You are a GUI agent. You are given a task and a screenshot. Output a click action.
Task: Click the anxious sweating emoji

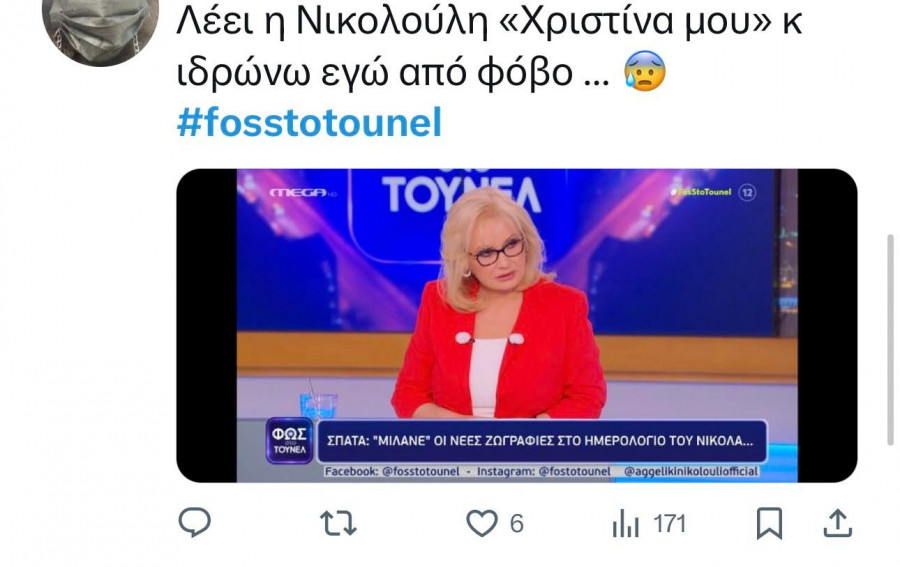coord(645,71)
